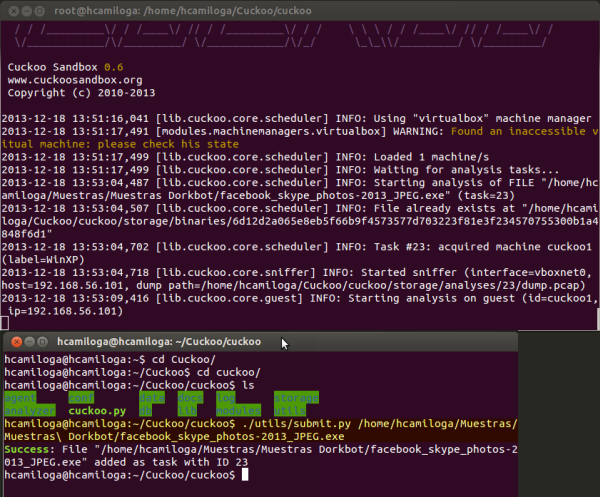Click the 'db' directory name
This screenshot has width=600, height=497.
tap(145, 411)
